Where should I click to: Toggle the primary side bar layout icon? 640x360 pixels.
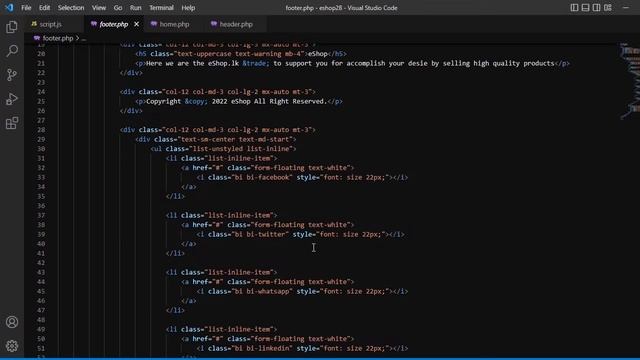point(574,8)
